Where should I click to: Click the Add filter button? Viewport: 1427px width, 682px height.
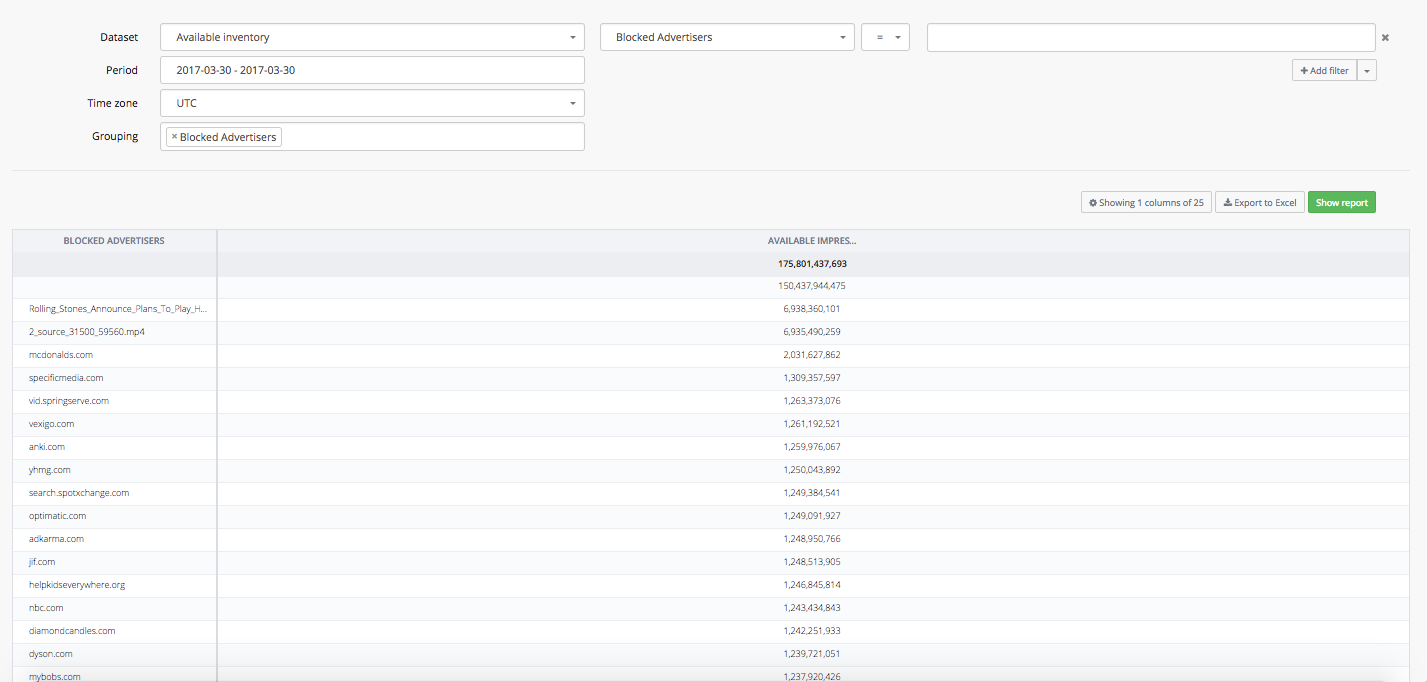[x=1324, y=70]
